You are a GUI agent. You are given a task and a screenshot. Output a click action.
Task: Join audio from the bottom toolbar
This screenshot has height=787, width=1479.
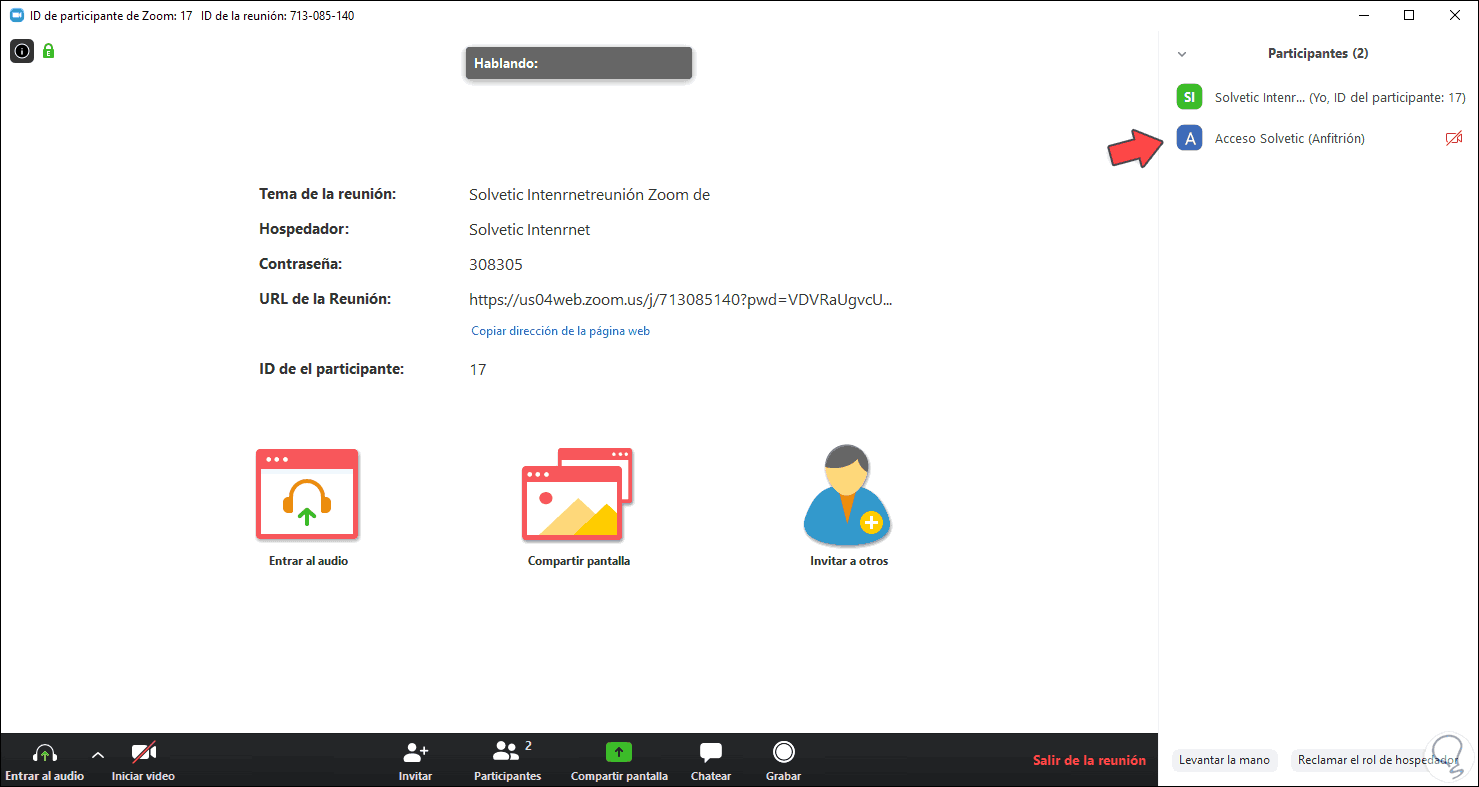click(x=44, y=762)
